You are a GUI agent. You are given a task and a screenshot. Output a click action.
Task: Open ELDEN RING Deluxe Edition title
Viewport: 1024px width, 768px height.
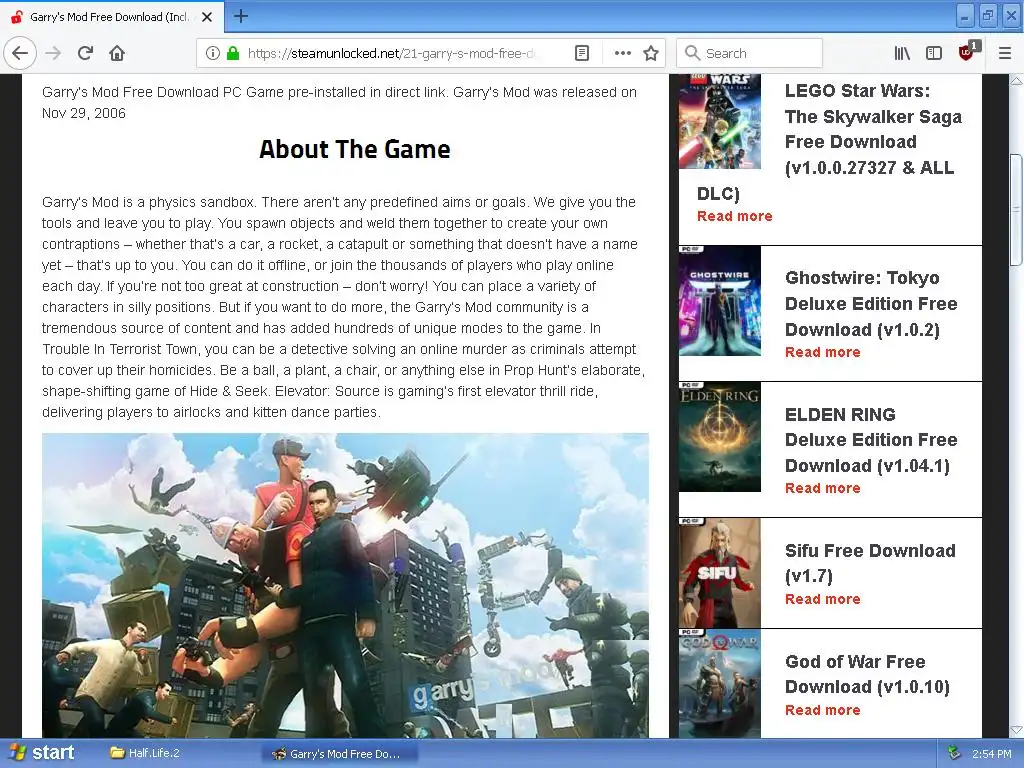[871, 440]
